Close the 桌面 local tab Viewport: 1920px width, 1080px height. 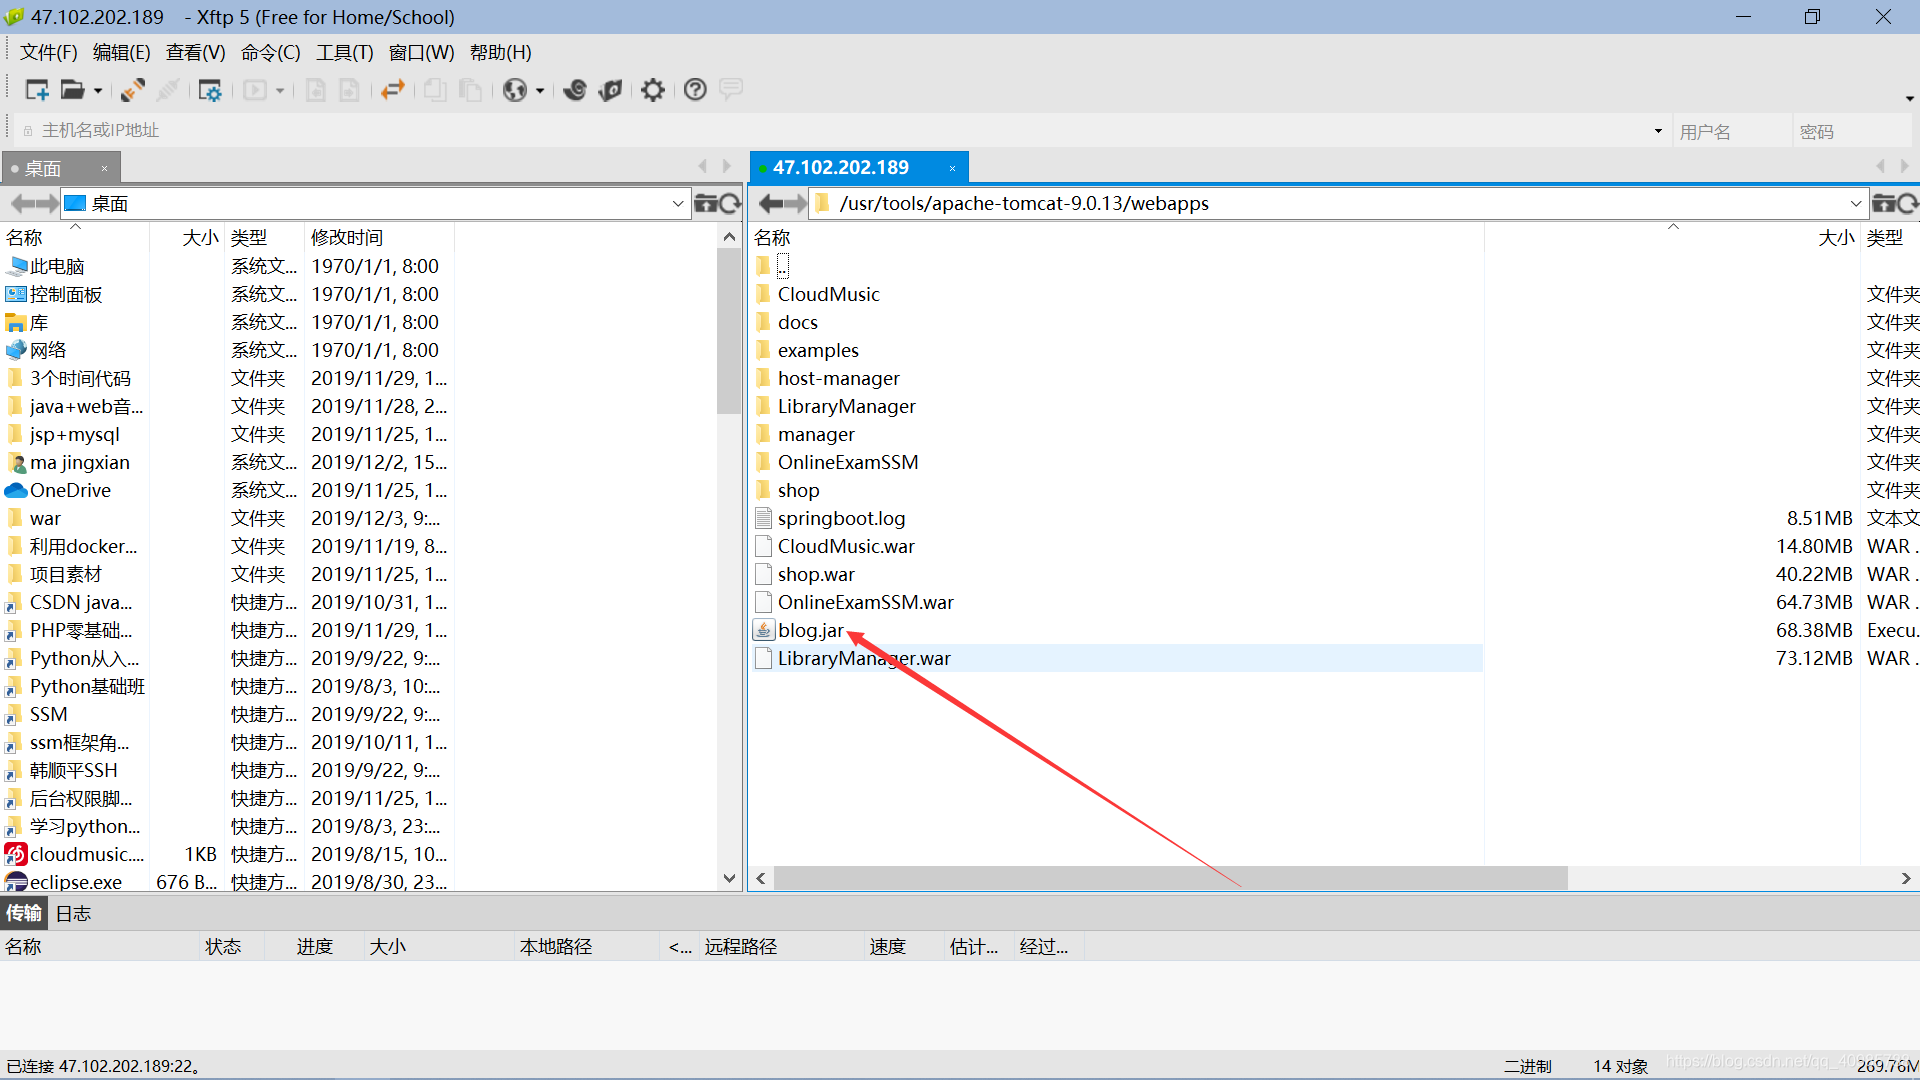[x=104, y=168]
